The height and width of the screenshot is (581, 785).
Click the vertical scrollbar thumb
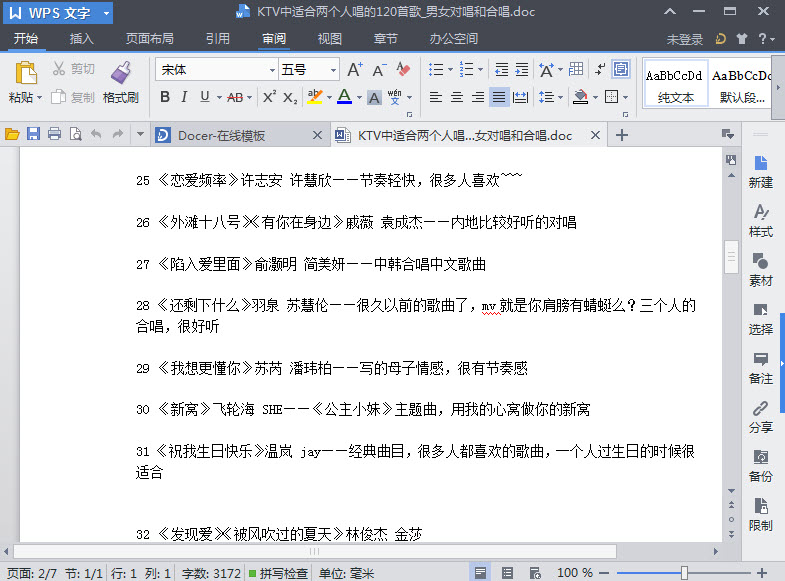[x=731, y=257]
